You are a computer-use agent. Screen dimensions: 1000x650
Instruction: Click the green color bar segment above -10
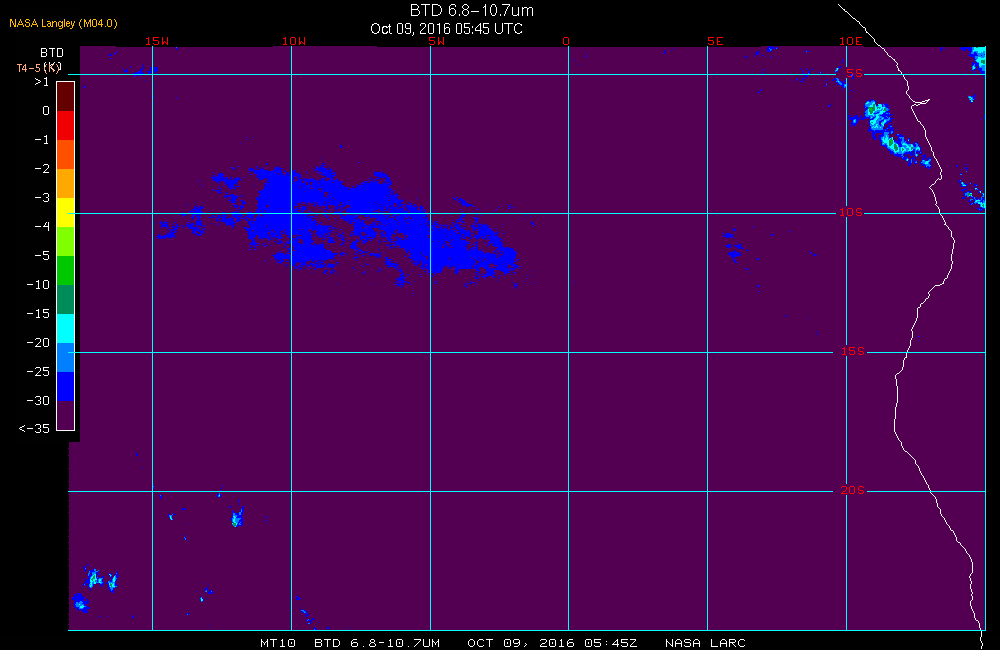(66, 270)
